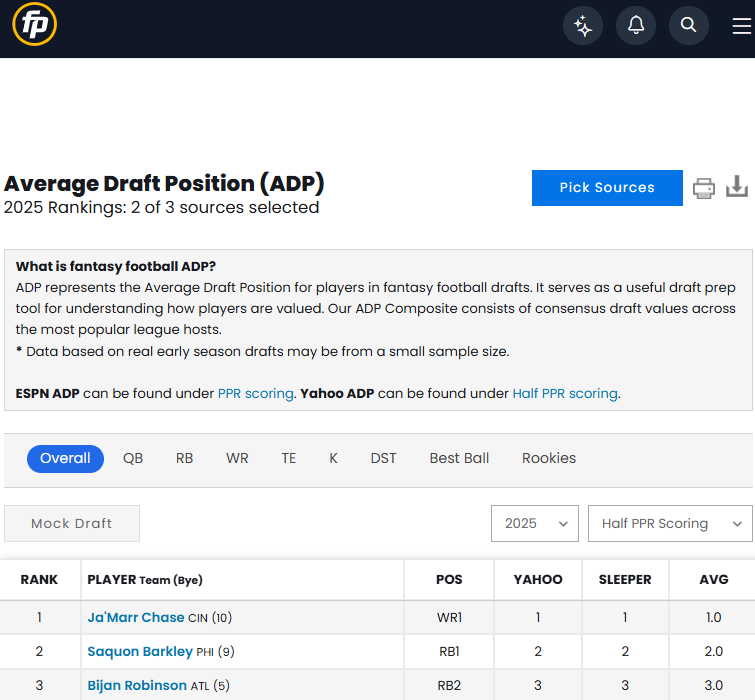Switch to the K tab
The height and width of the screenshot is (700, 755).
[x=333, y=458]
